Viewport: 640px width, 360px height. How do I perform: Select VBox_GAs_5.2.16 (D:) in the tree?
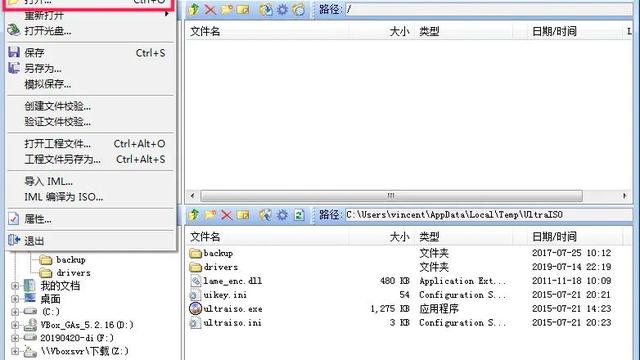(x=87, y=325)
